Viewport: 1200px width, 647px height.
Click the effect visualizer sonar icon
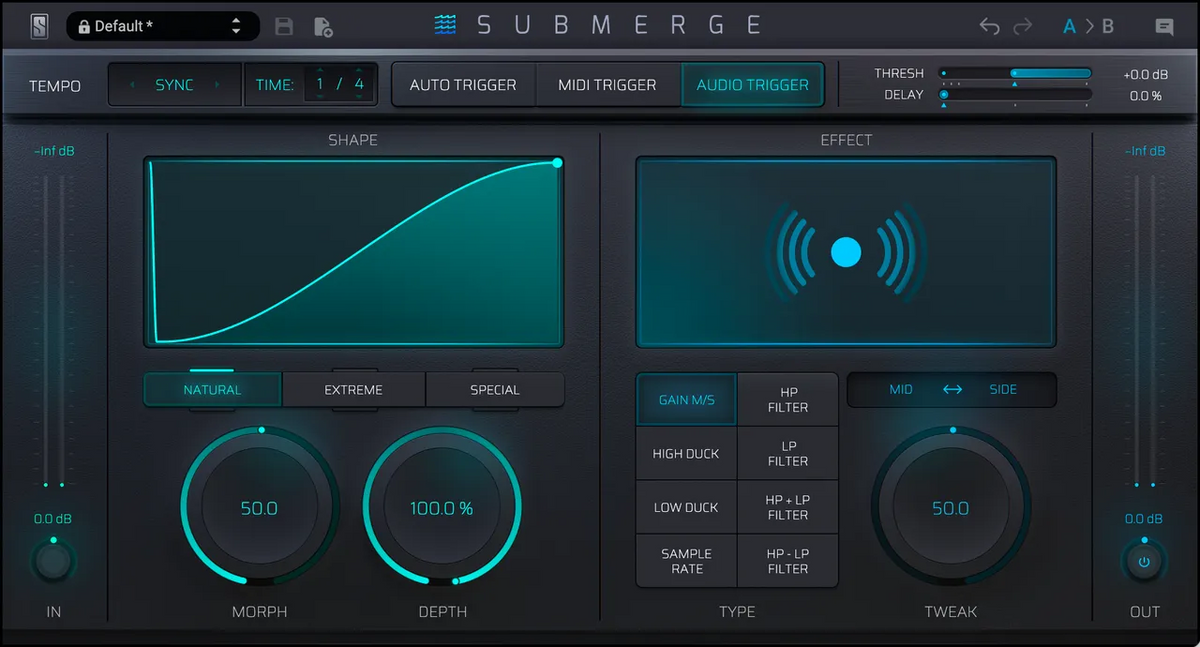(846, 253)
